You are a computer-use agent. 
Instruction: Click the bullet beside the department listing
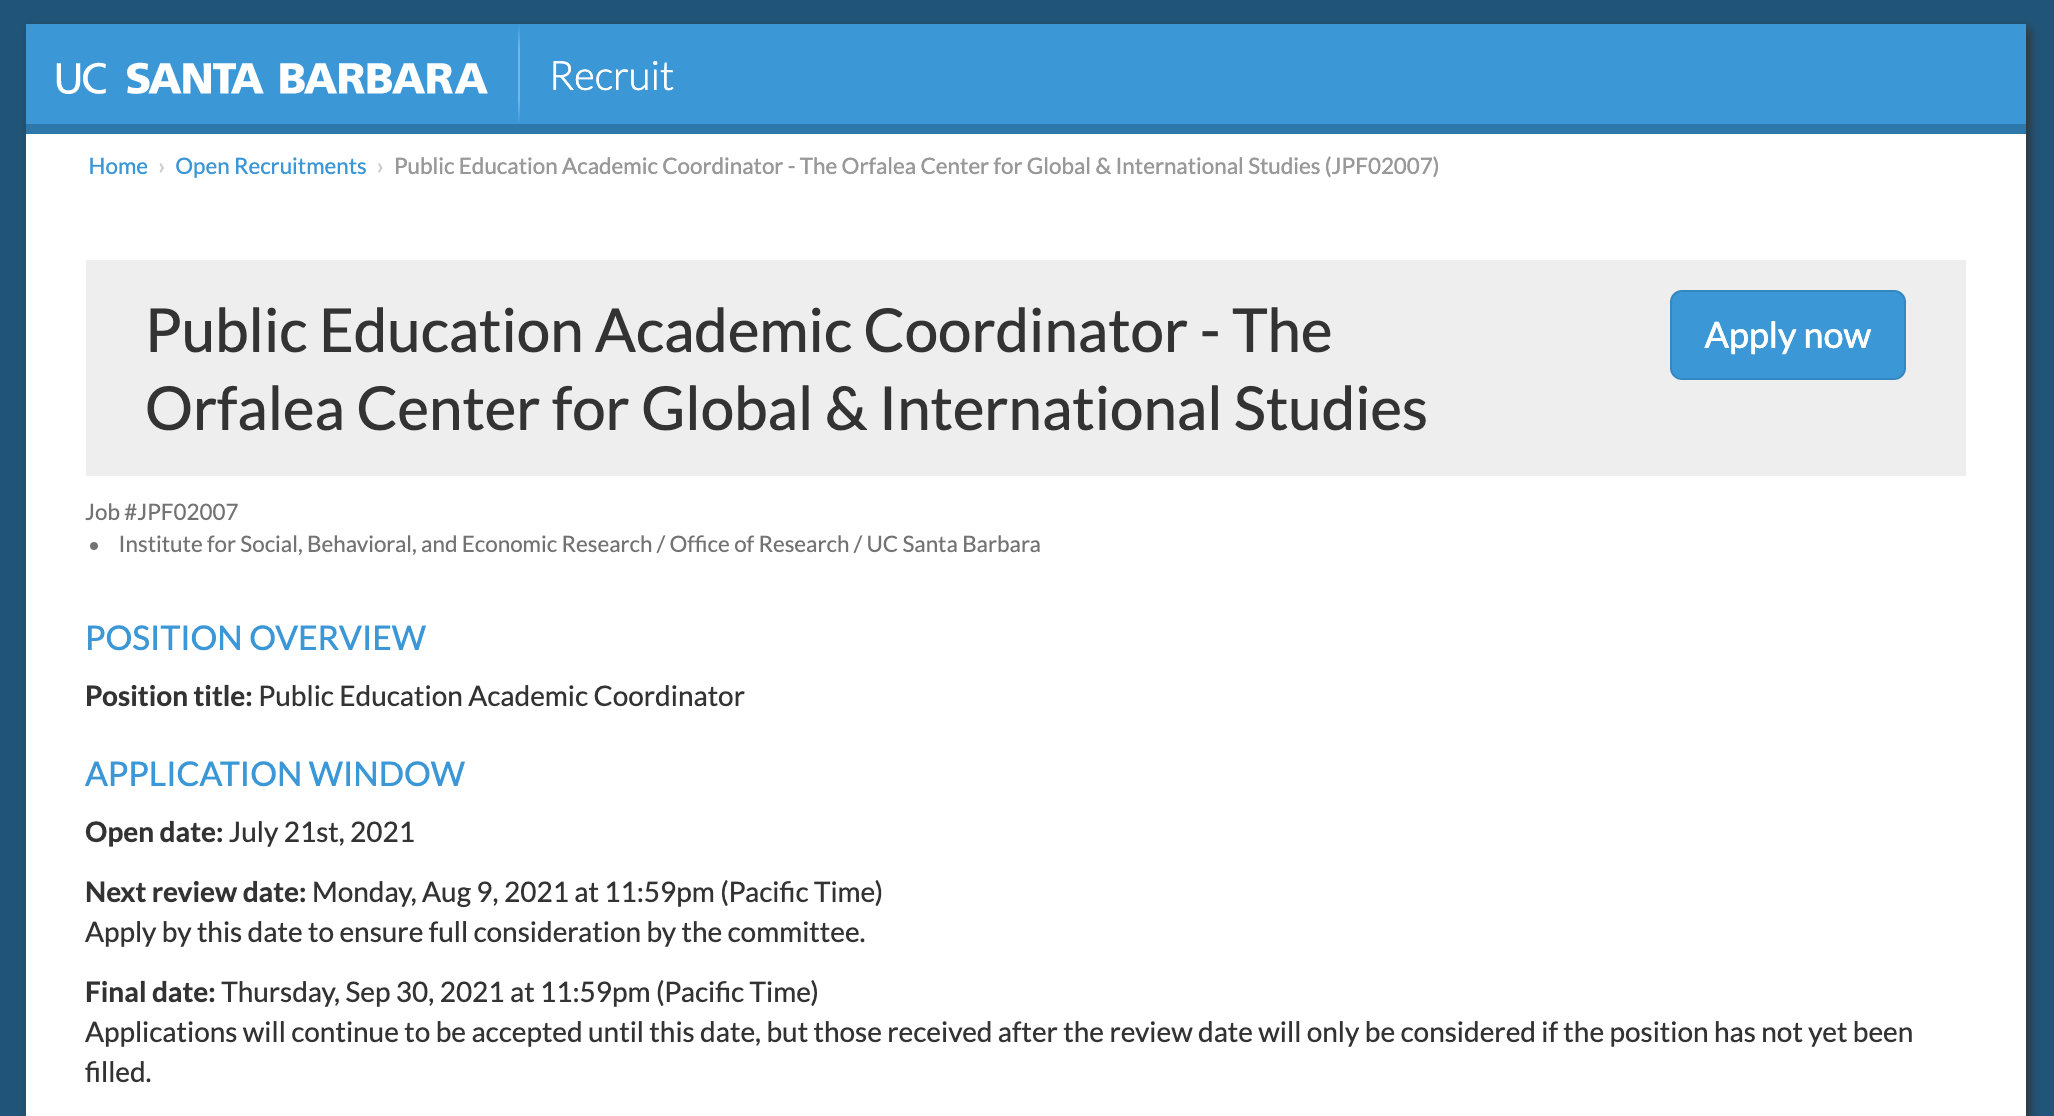pos(94,546)
